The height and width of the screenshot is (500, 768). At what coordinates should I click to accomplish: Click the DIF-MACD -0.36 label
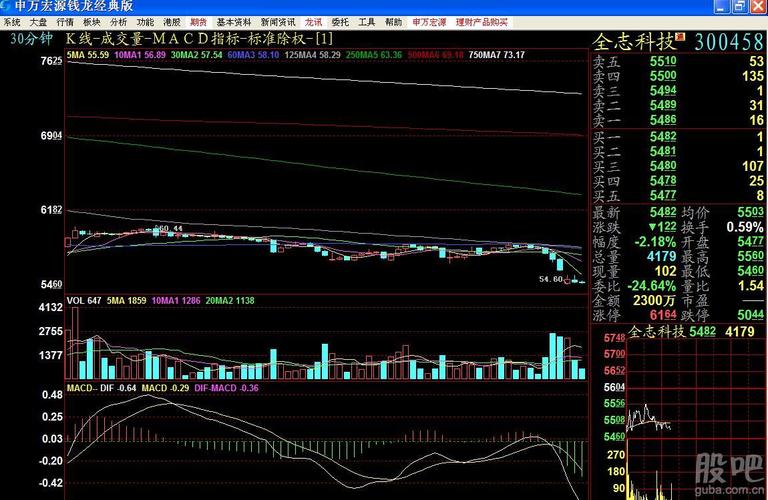[x=226, y=388]
